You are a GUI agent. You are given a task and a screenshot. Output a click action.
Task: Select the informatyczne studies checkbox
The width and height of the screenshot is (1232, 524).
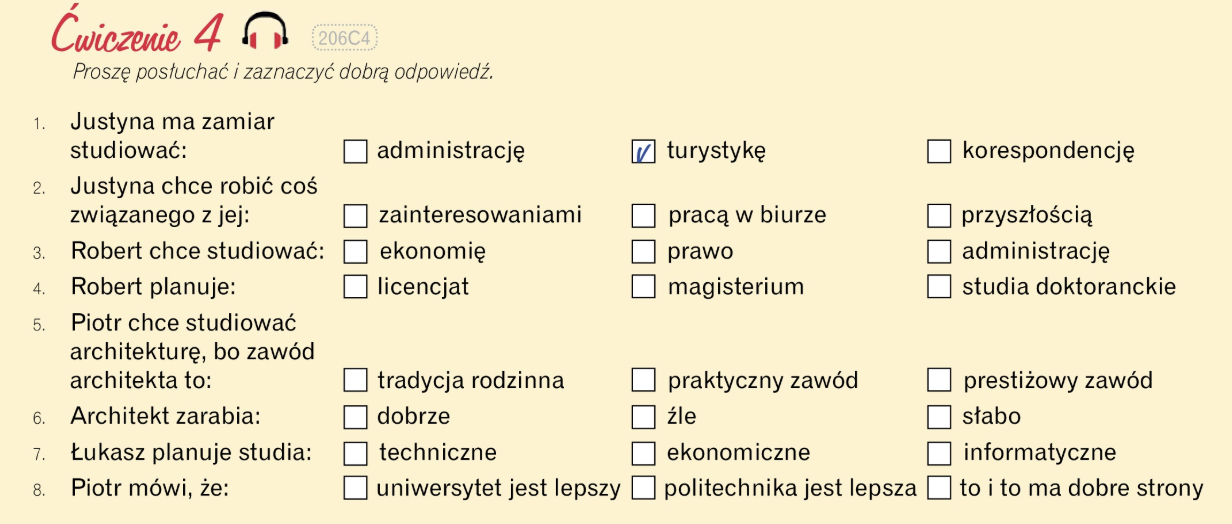[x=939, y=453]
